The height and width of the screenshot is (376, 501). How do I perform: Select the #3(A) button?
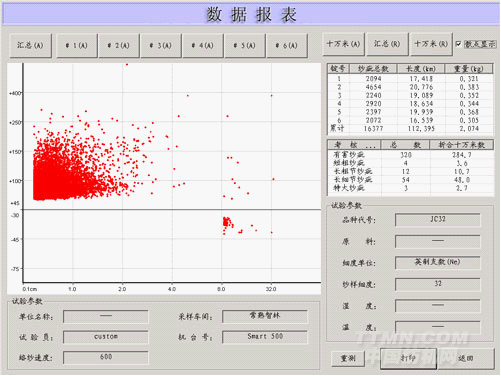click(x=161, y=45)
